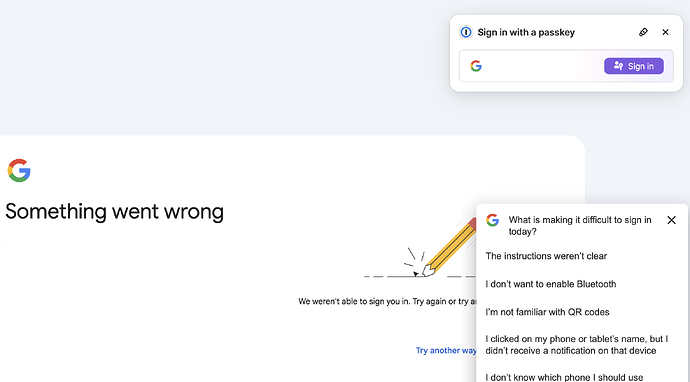The image size is (690, 382).
Task: Click the Google logo above Something went wrong
Action: click(19, 170)
